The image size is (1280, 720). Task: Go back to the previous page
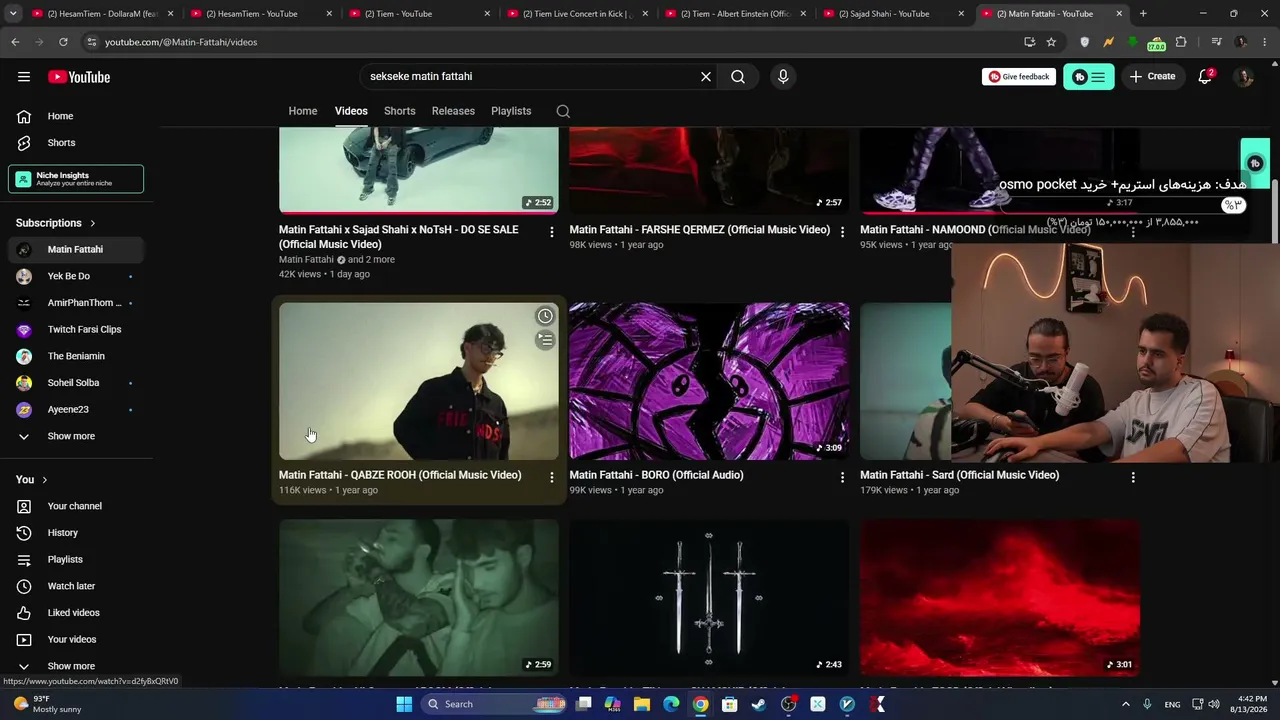coord(15,42)
